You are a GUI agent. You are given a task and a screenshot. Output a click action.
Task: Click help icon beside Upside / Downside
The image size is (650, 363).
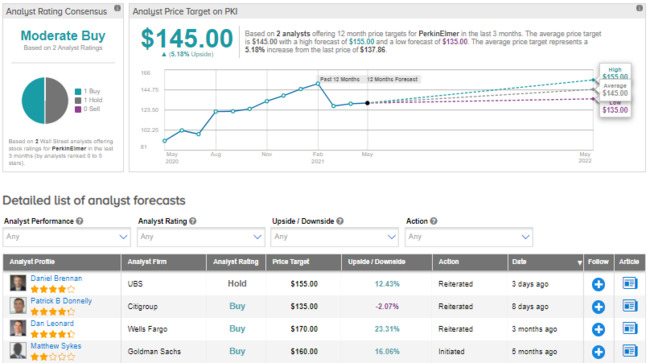tap(340, 221)
